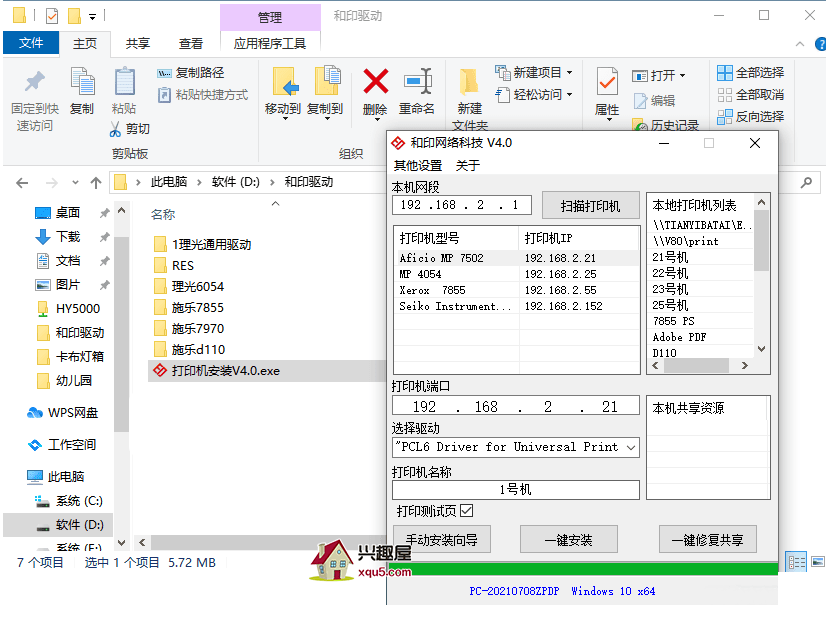The height and width of the screenshot is (633, 826).
Task: Click the Properties checkmark icon
Action: 607,82
